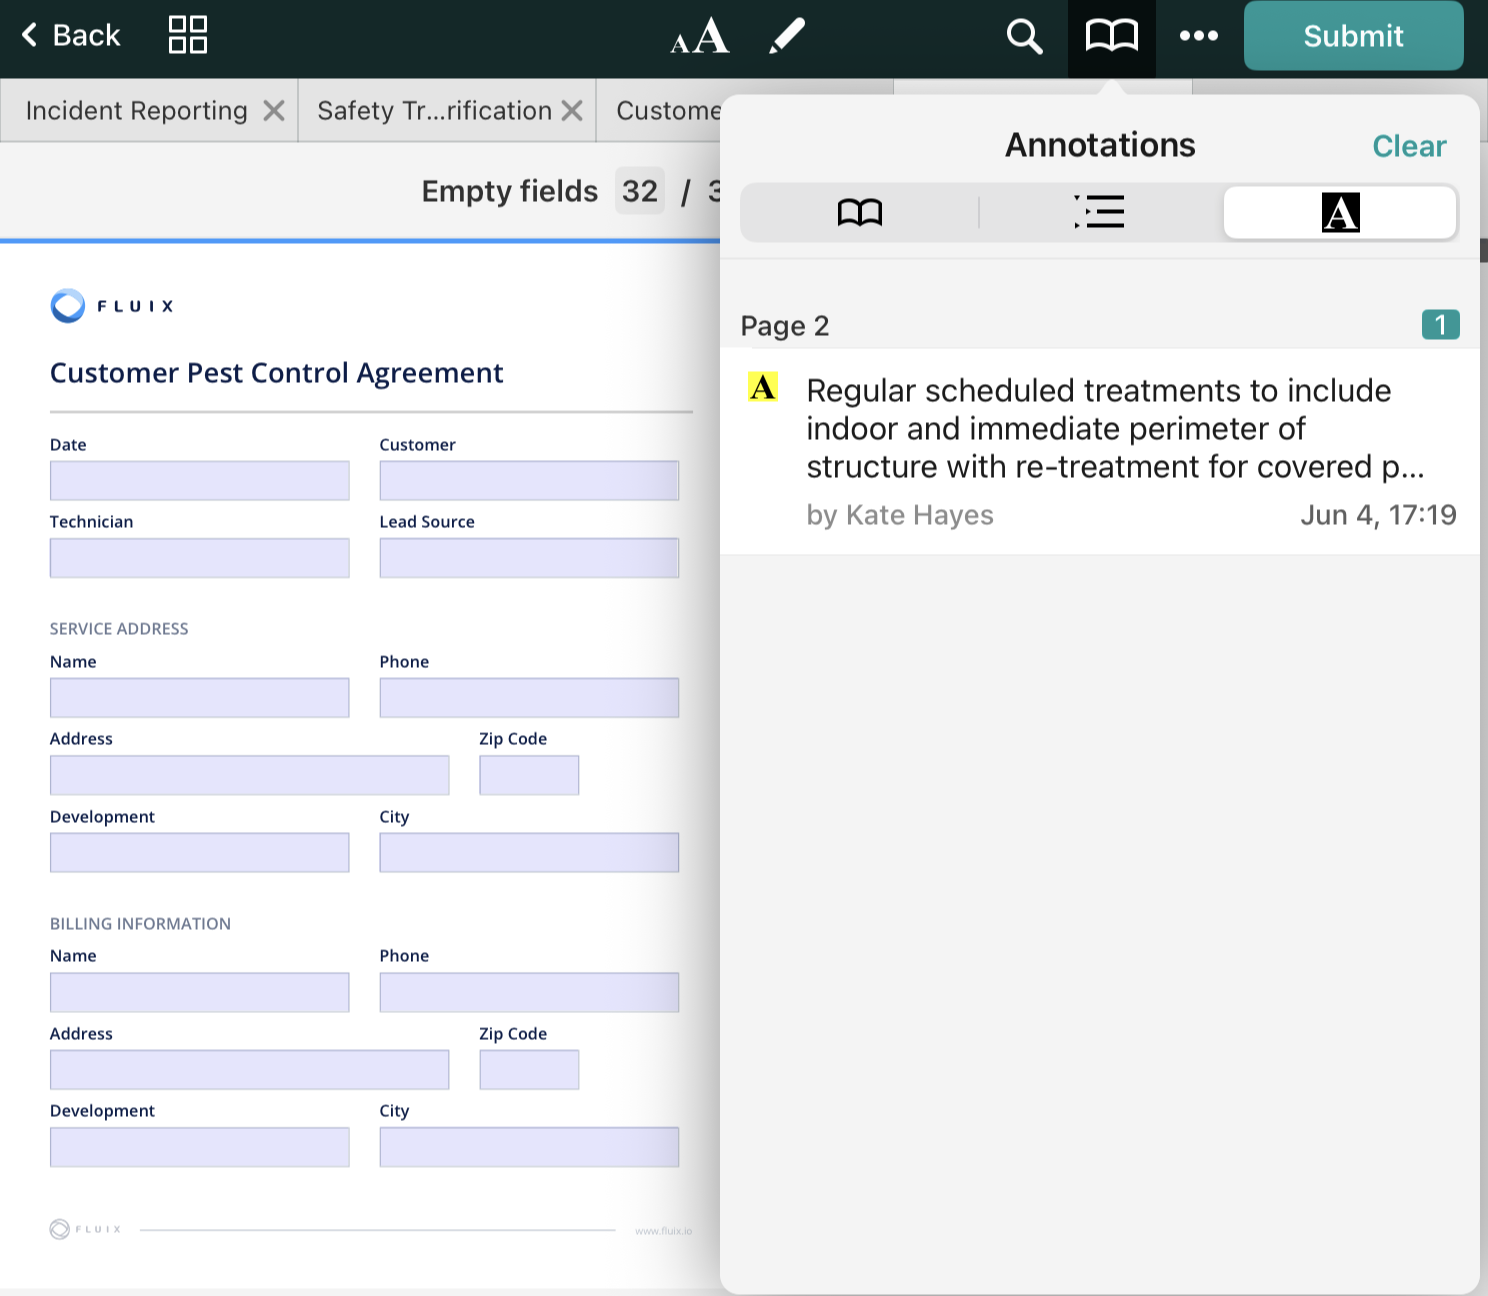
Task: Close the Incident Reporting tab
Action: click(x=274, y=111)
